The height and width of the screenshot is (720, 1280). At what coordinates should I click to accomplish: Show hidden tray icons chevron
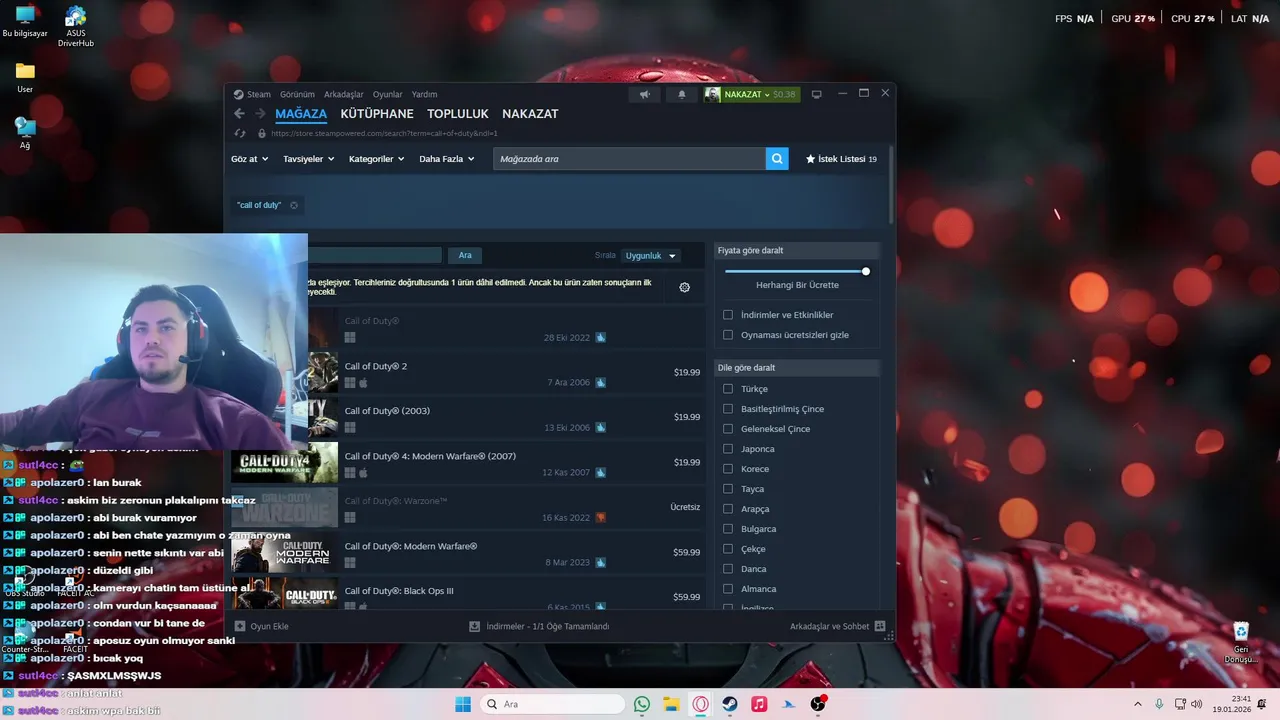click(1137, 704)
